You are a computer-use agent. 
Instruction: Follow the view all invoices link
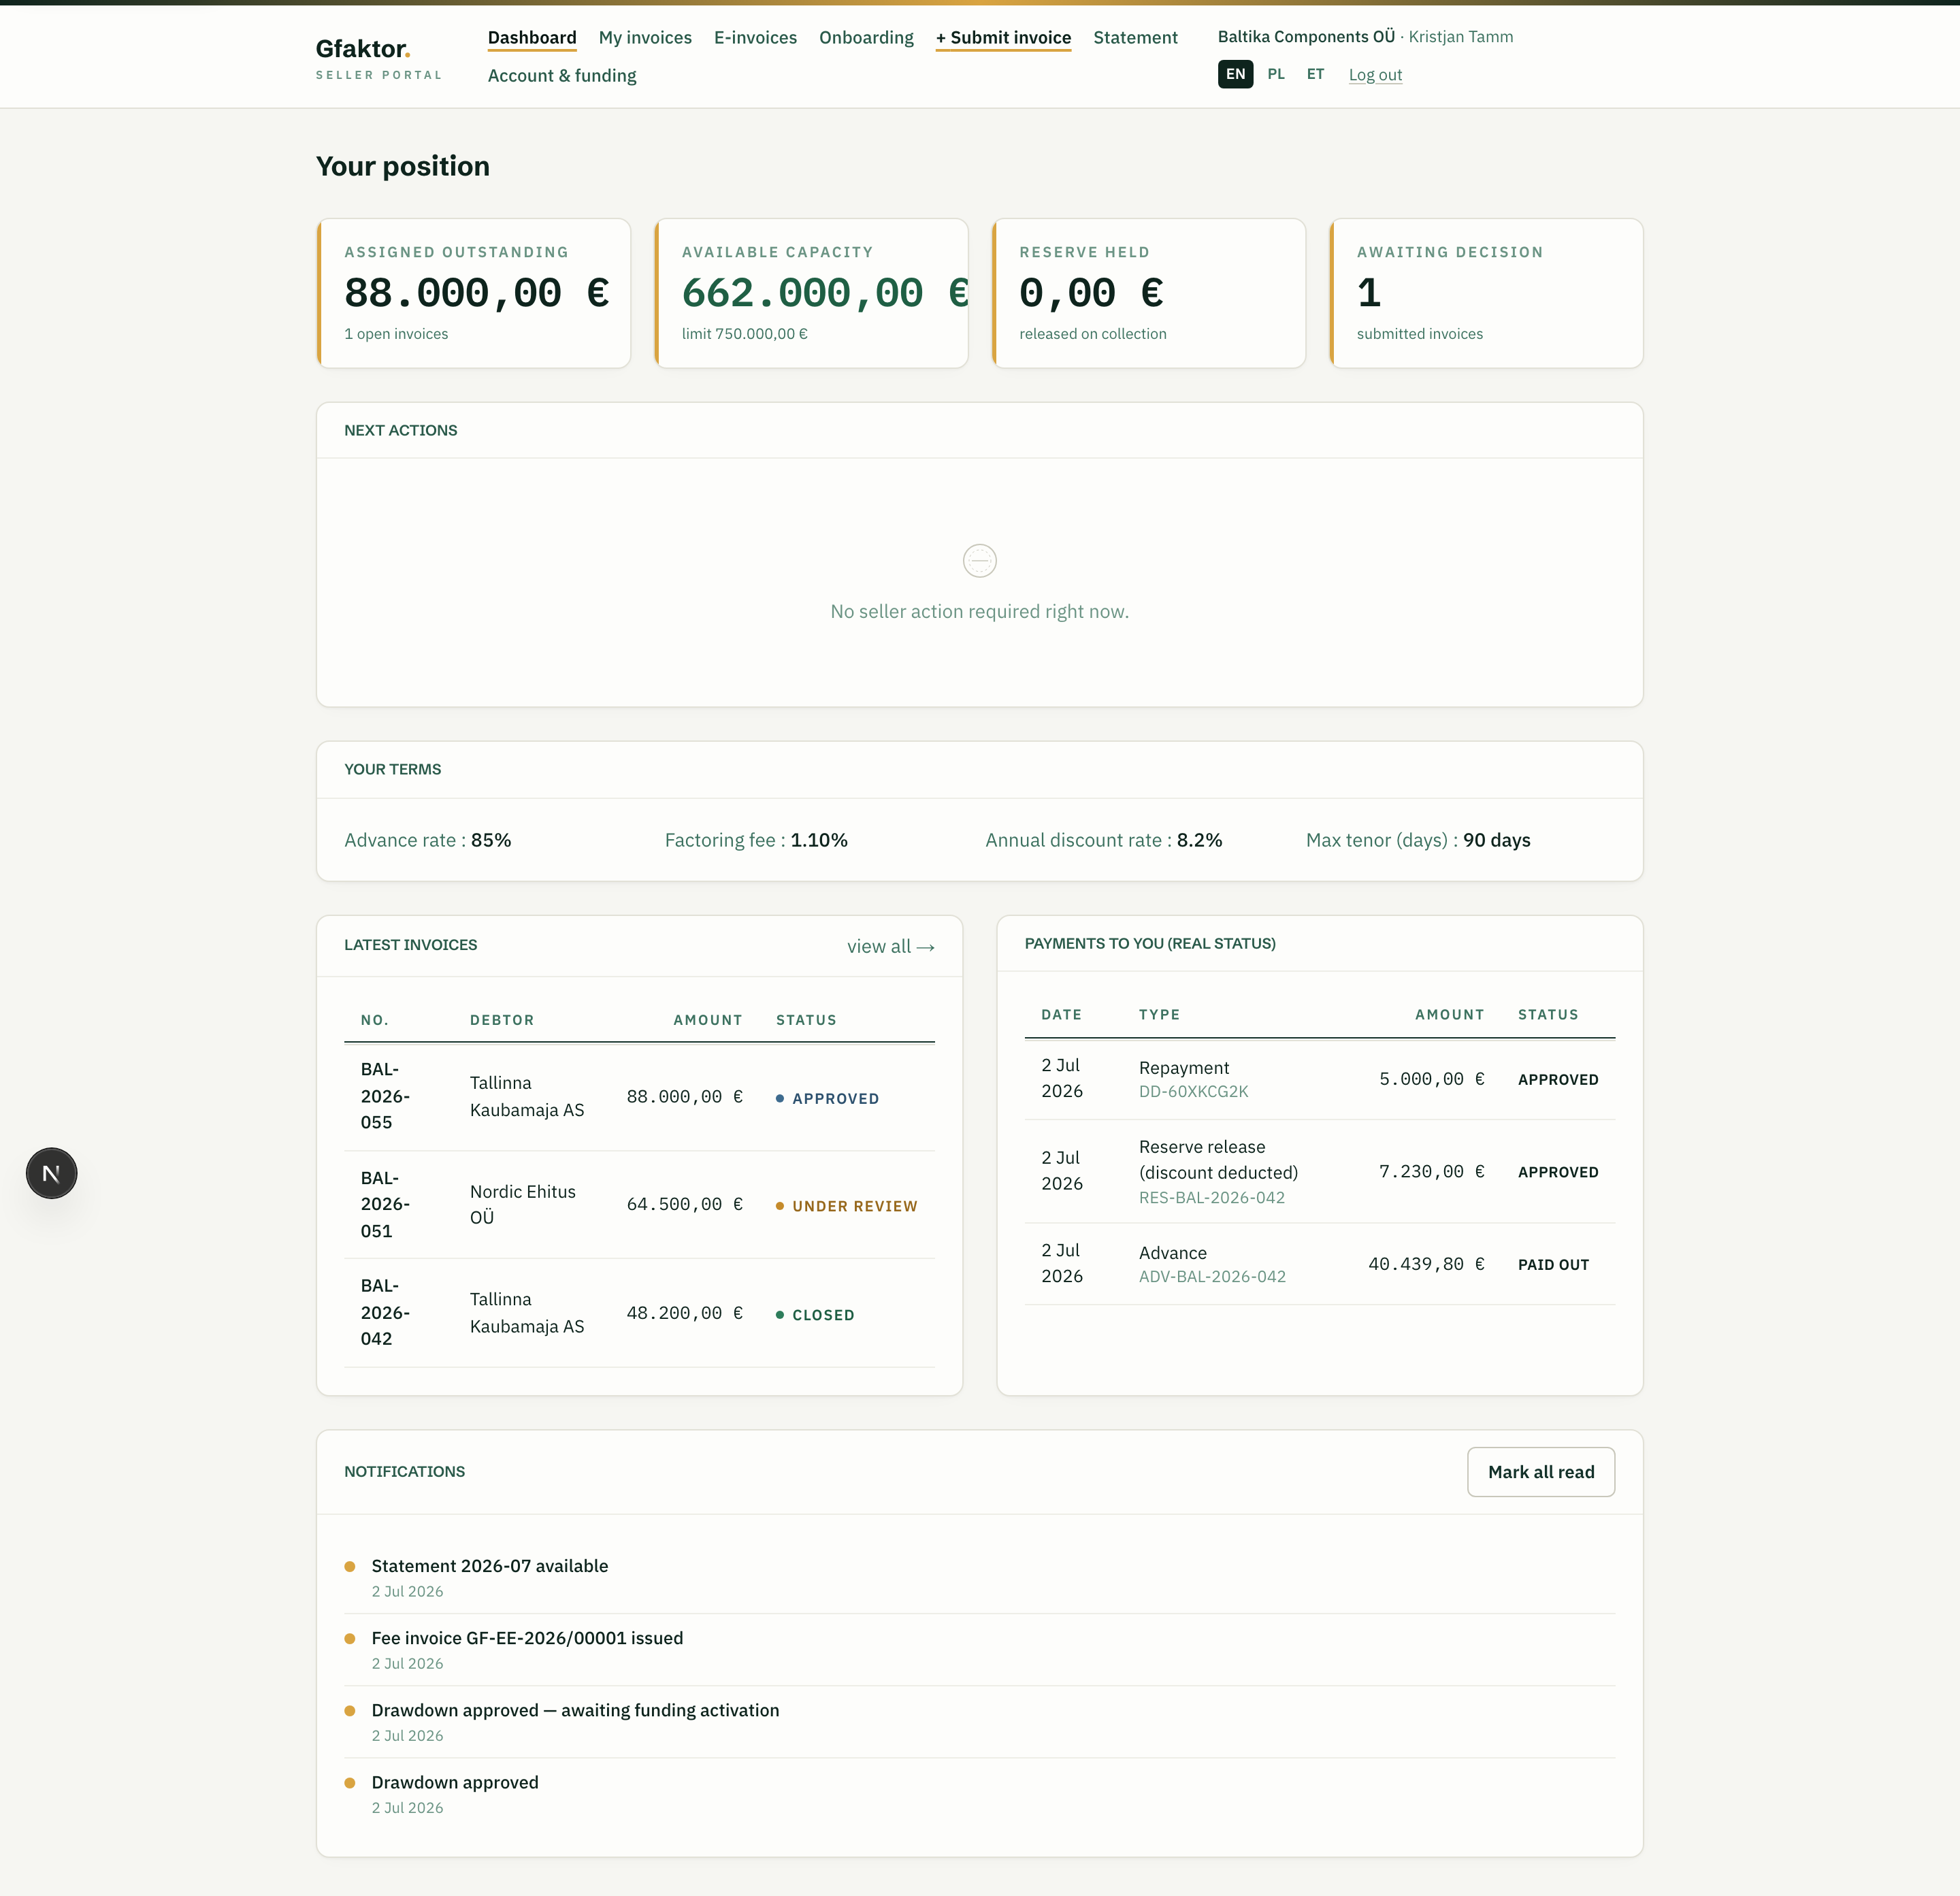click(890, 946)
